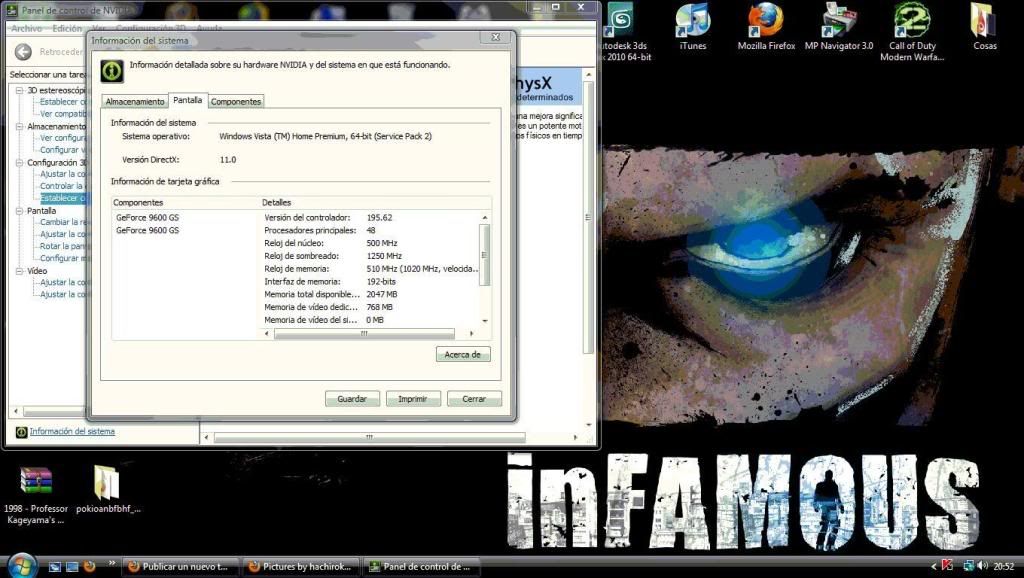Screen dimensions: 1024x578
Task: Click the Cerrar button
Action: click(x=474, y=398)
